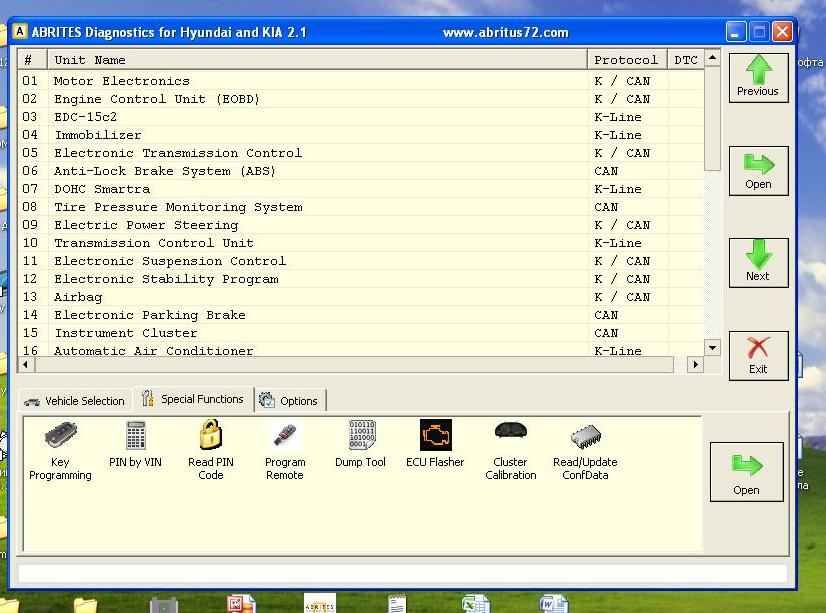
Task: Open the Dump Tool icon
Action: (360, 445)
